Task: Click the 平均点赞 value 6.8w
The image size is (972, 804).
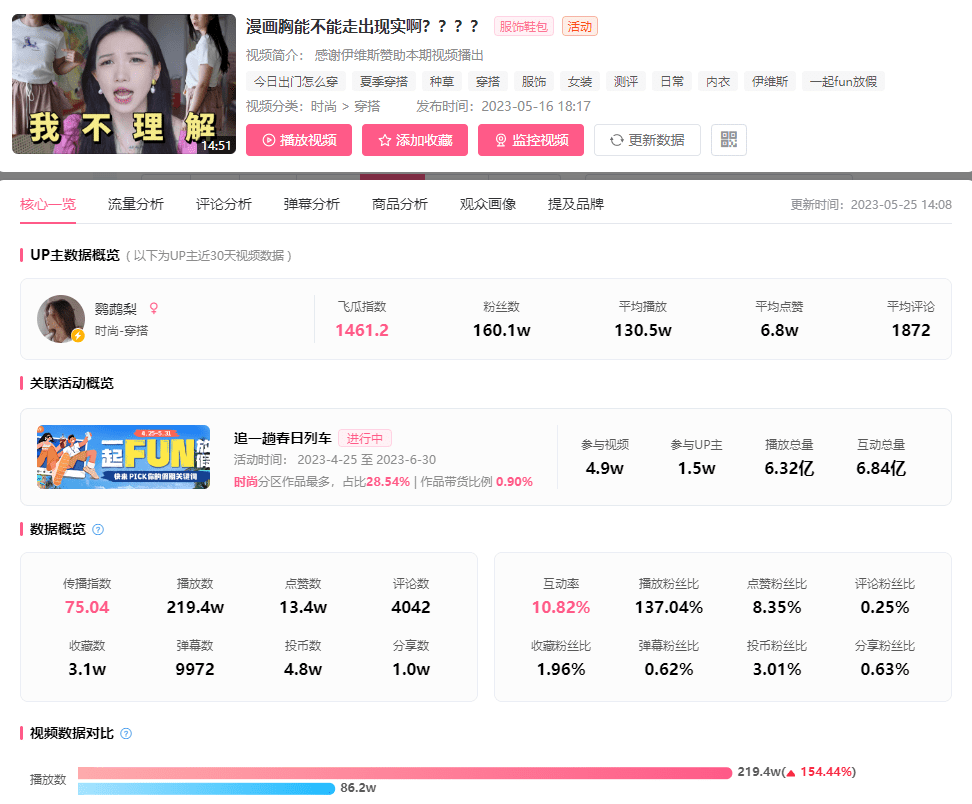Action: click(x=779, y=330)
